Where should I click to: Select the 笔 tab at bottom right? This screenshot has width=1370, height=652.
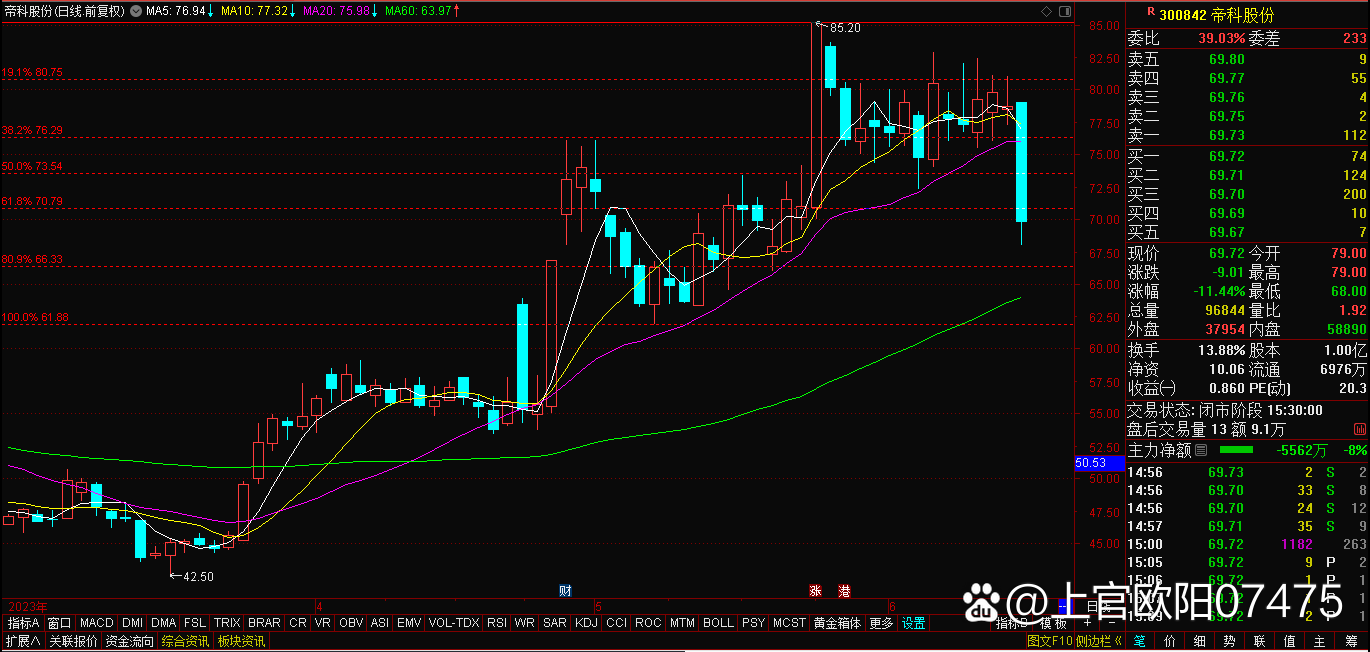point(1142,641)
